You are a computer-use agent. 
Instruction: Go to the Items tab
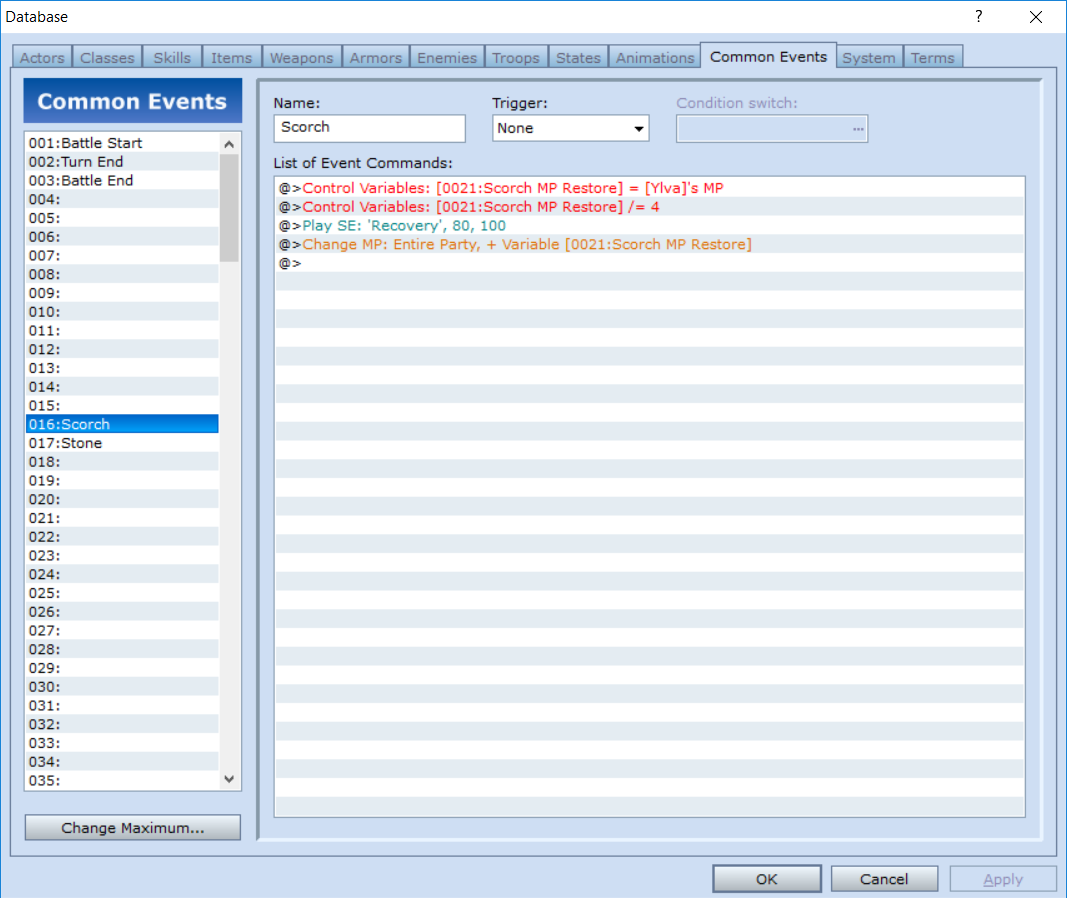(231, 58)
